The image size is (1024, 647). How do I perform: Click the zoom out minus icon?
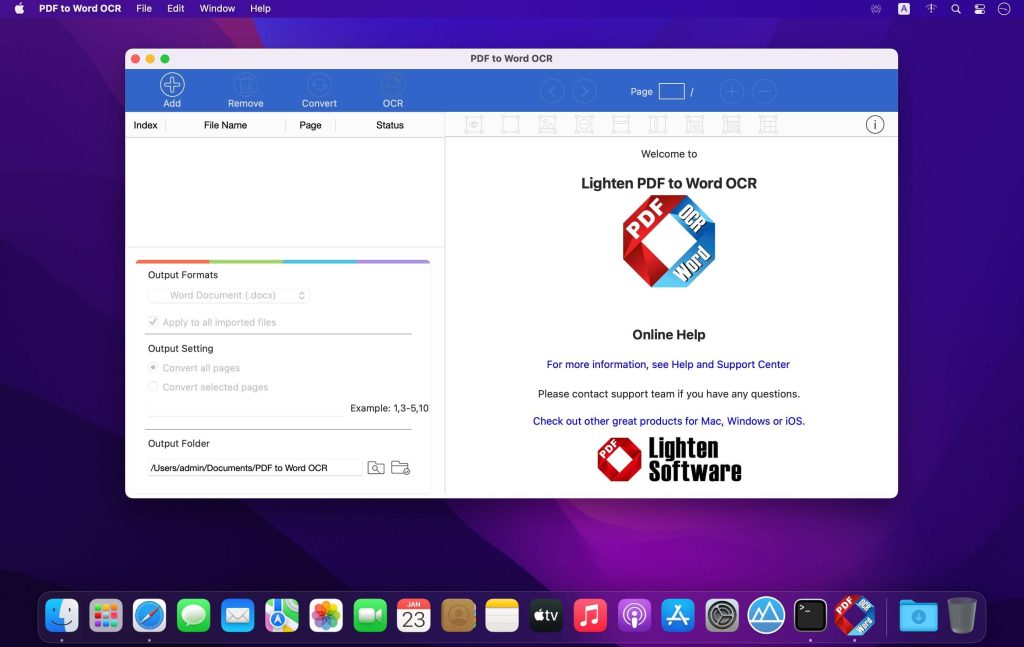[x=764, y=92]
